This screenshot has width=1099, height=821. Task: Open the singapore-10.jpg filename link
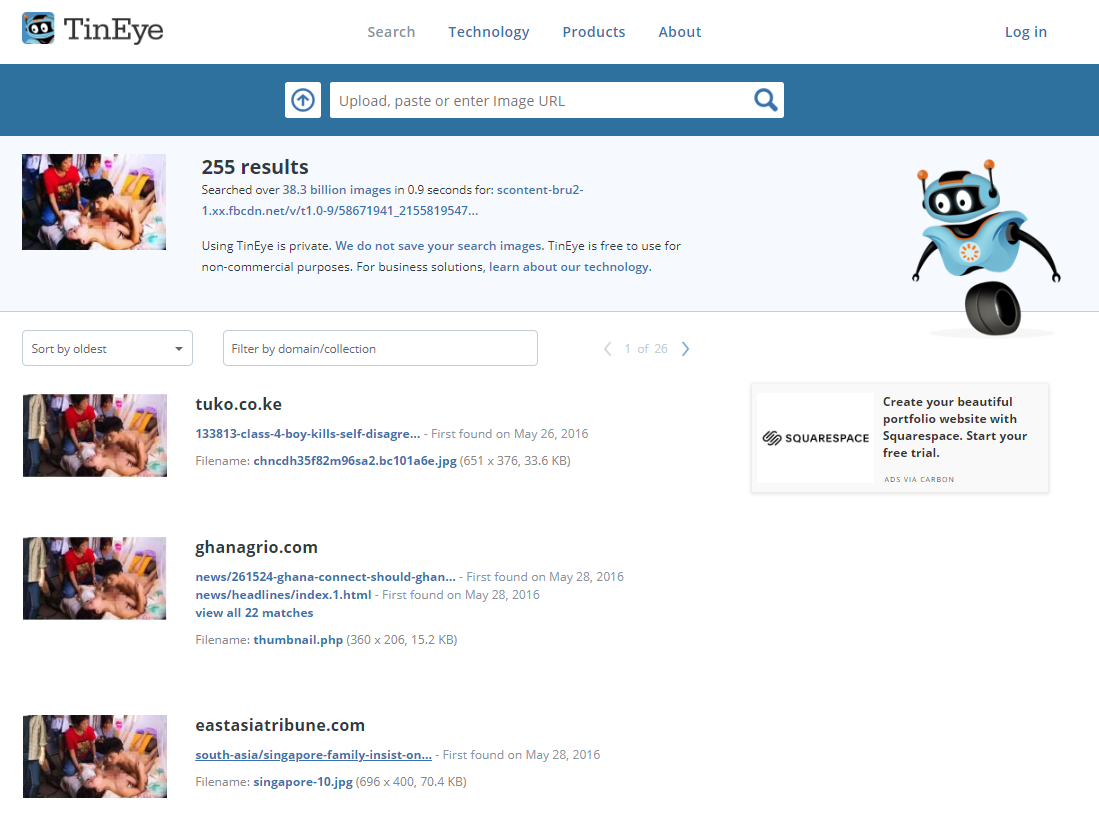pos(303,782)
